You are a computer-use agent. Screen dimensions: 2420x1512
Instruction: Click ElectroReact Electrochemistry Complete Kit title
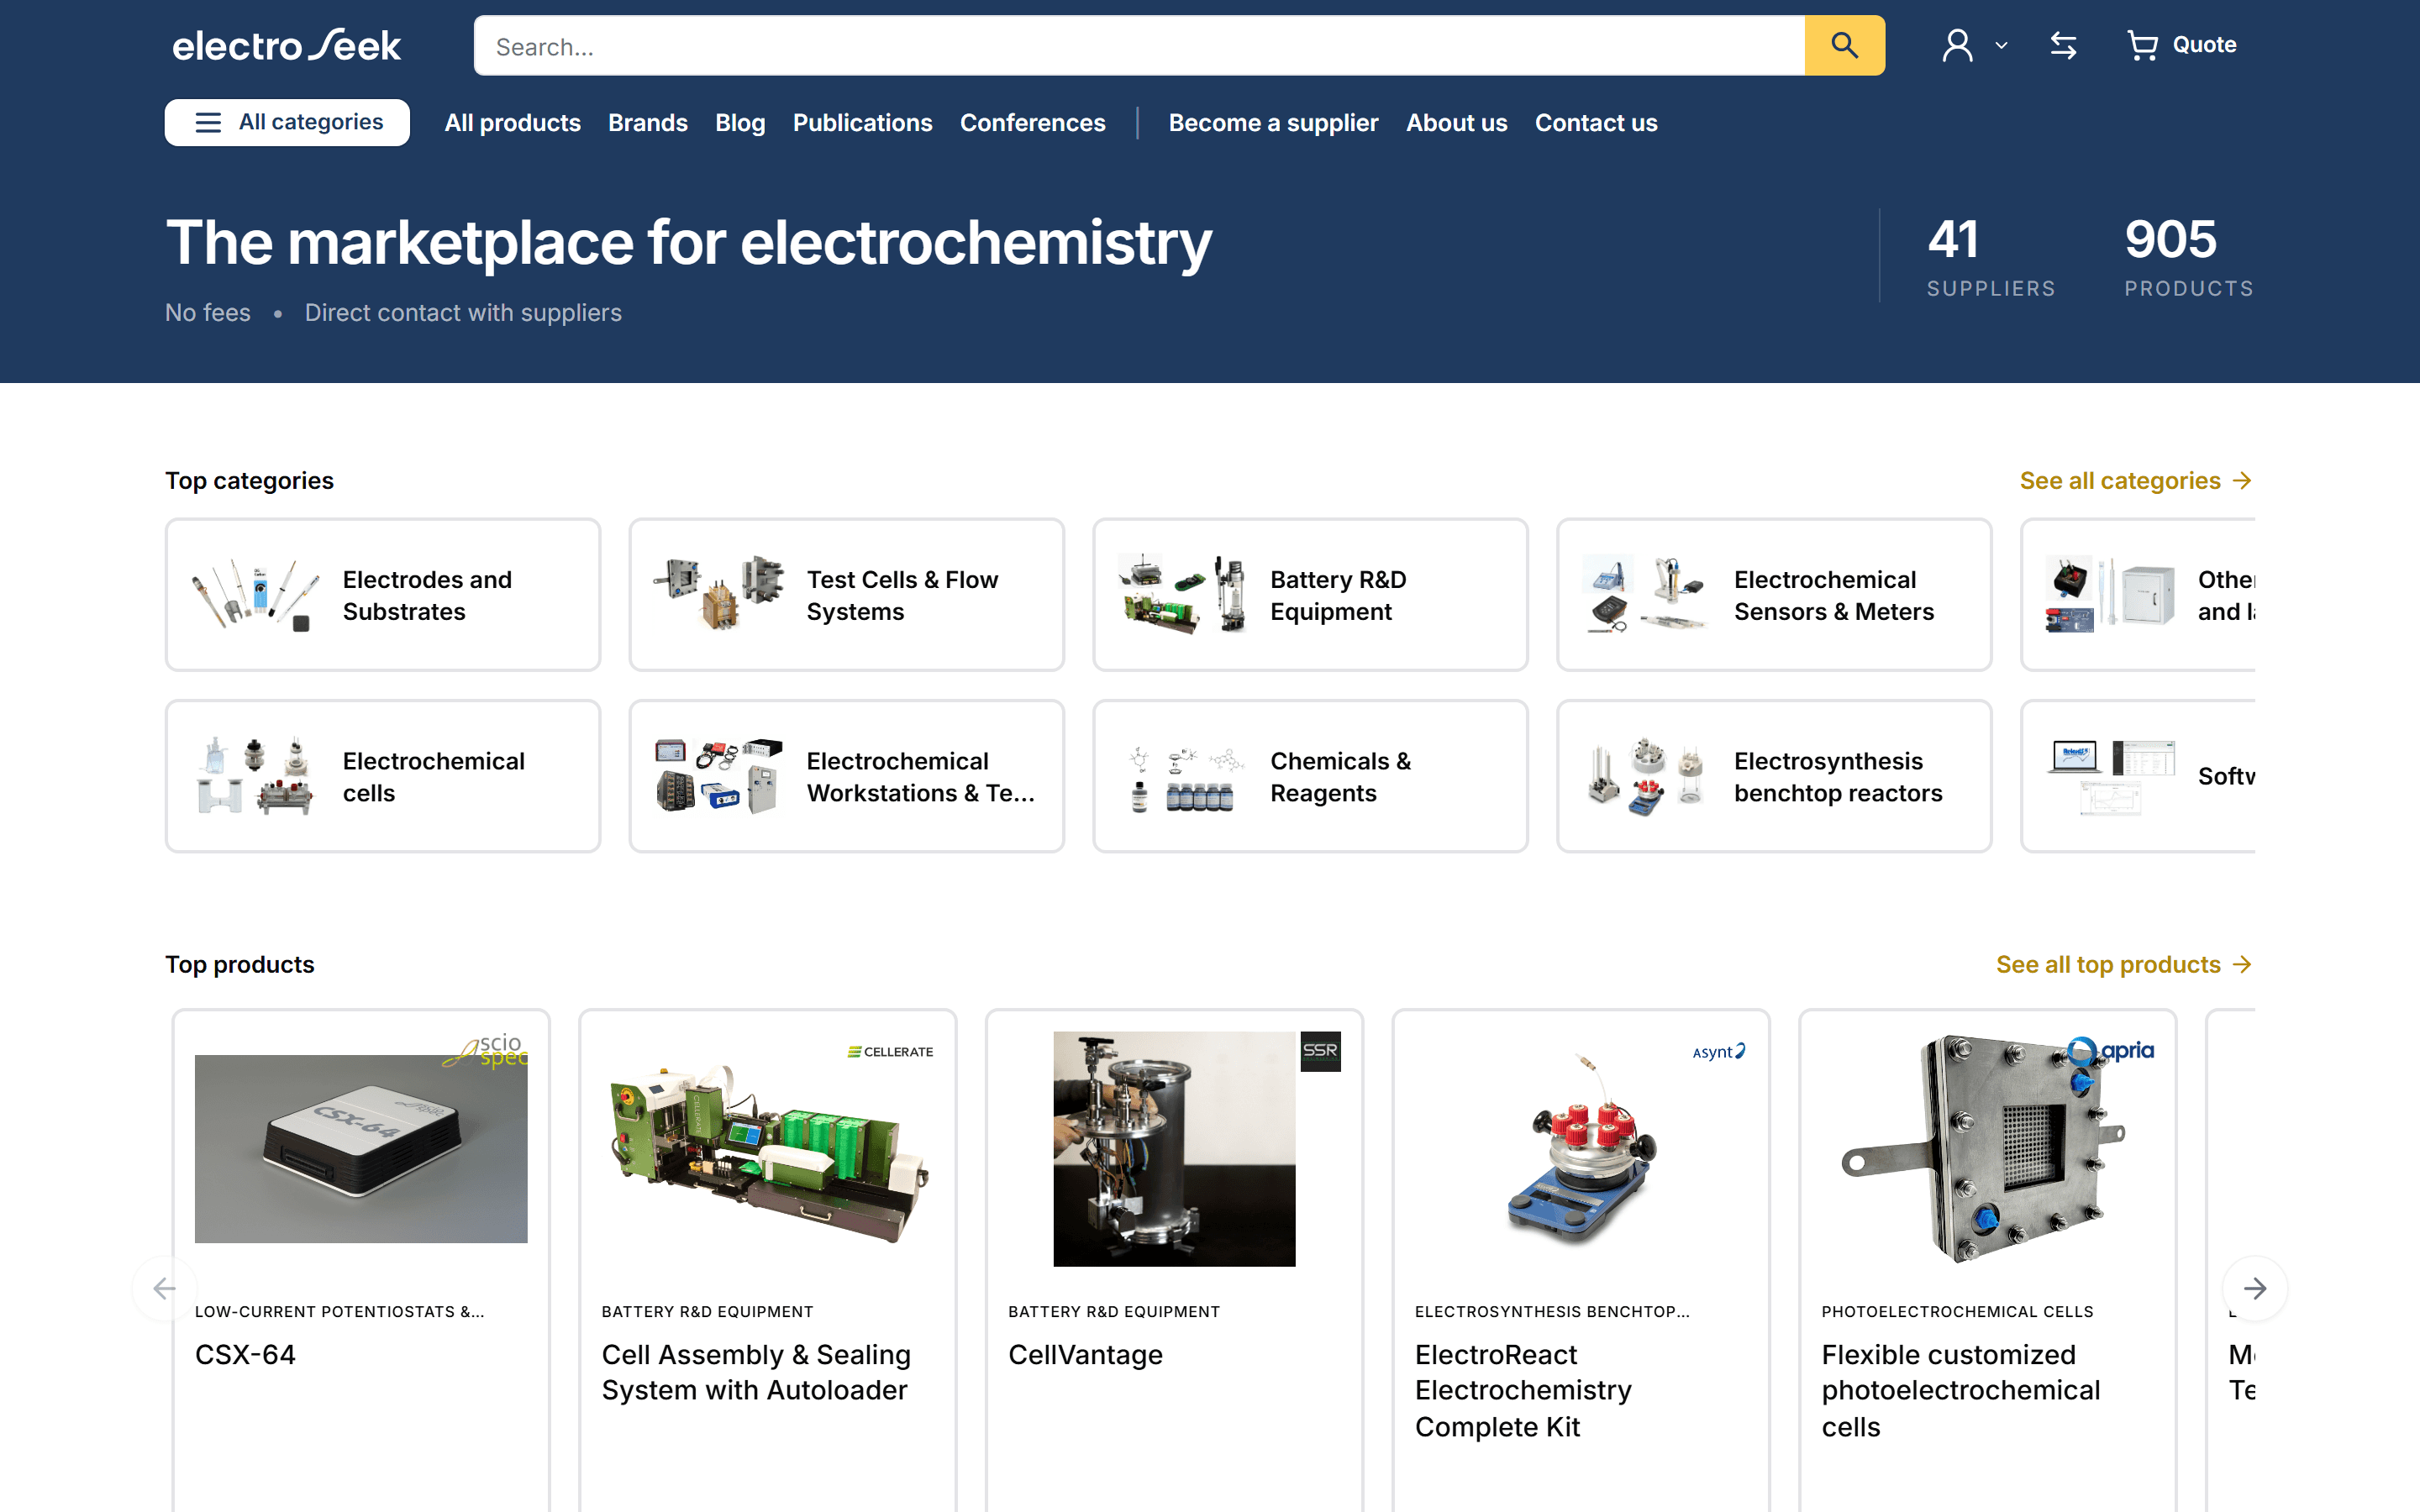pos(1523,1391)
